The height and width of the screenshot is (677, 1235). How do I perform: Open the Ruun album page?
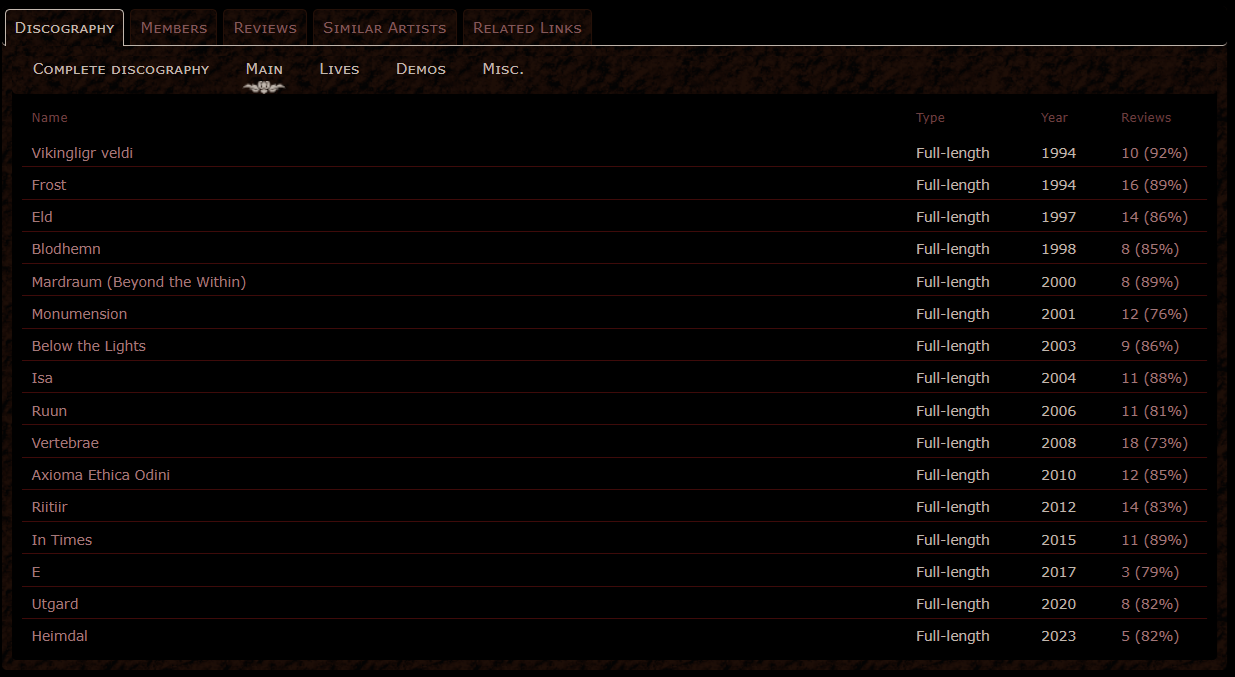(x=50, y=411)
